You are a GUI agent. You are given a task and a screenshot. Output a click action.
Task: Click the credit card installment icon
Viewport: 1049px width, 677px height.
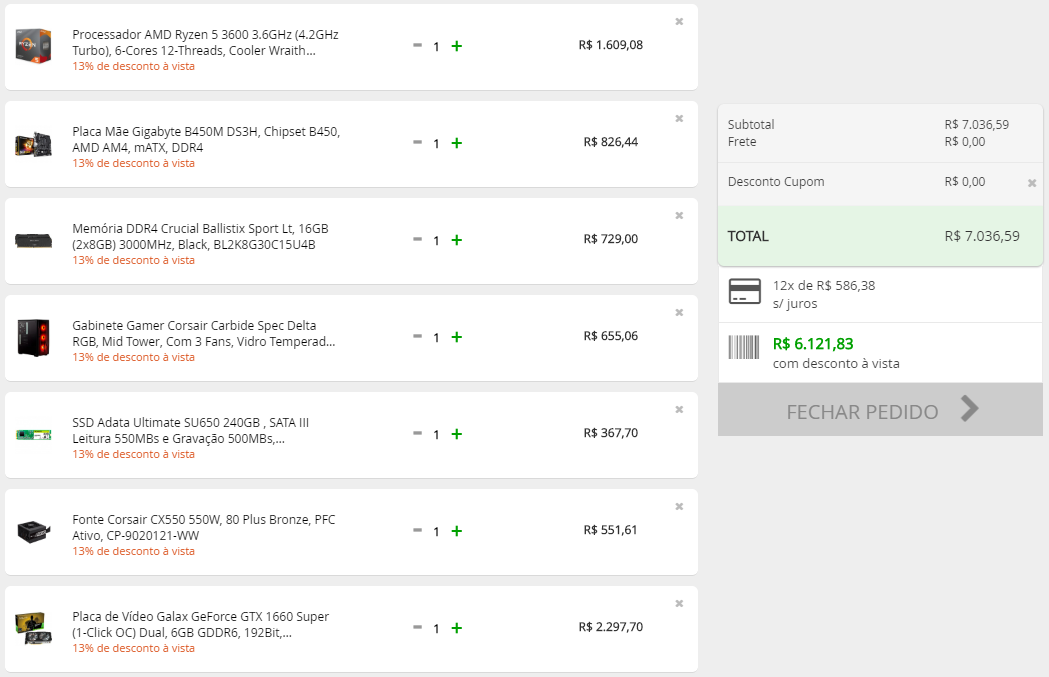pos(745,292)
